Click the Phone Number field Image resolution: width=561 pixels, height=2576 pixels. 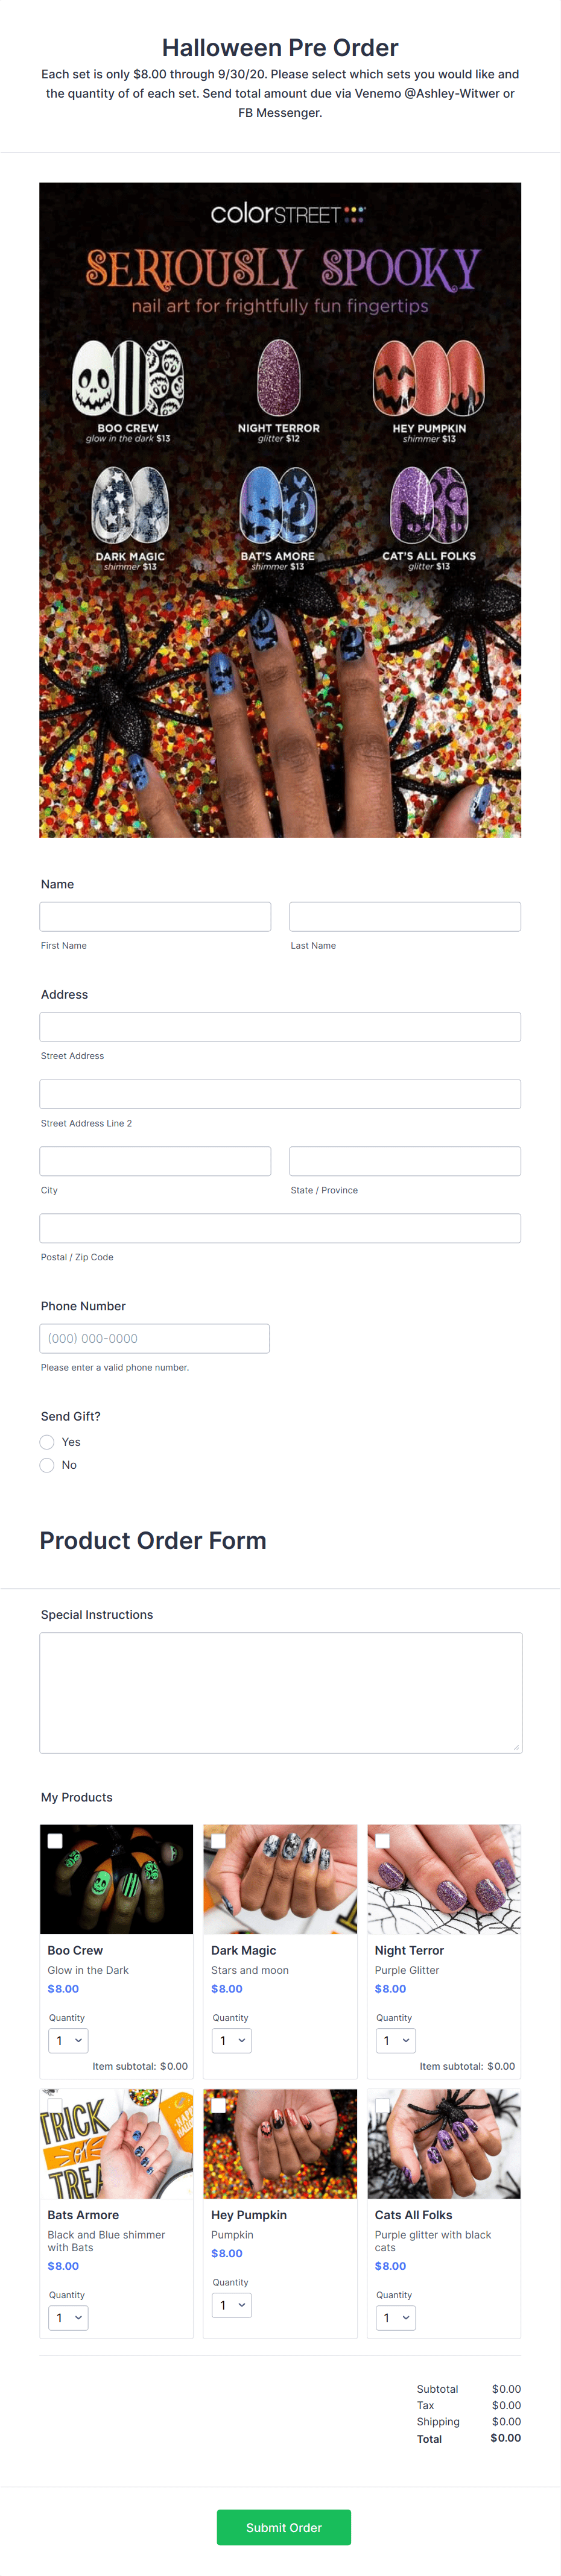154,1338
